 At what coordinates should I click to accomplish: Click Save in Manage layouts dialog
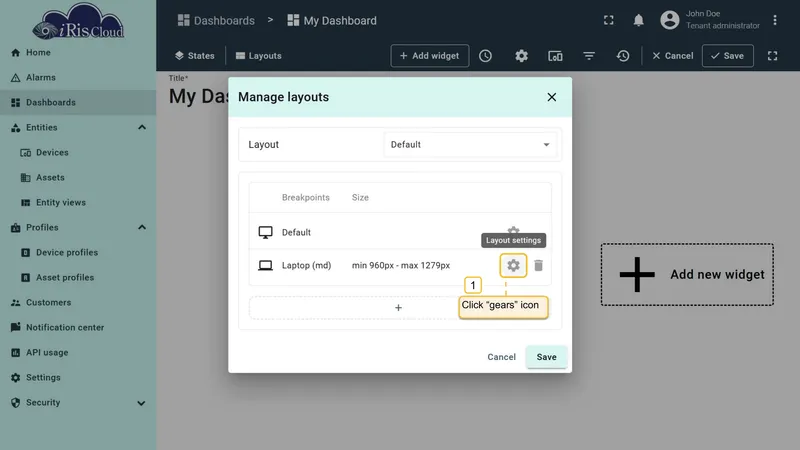pyautogui.click(x=546, y=357)
